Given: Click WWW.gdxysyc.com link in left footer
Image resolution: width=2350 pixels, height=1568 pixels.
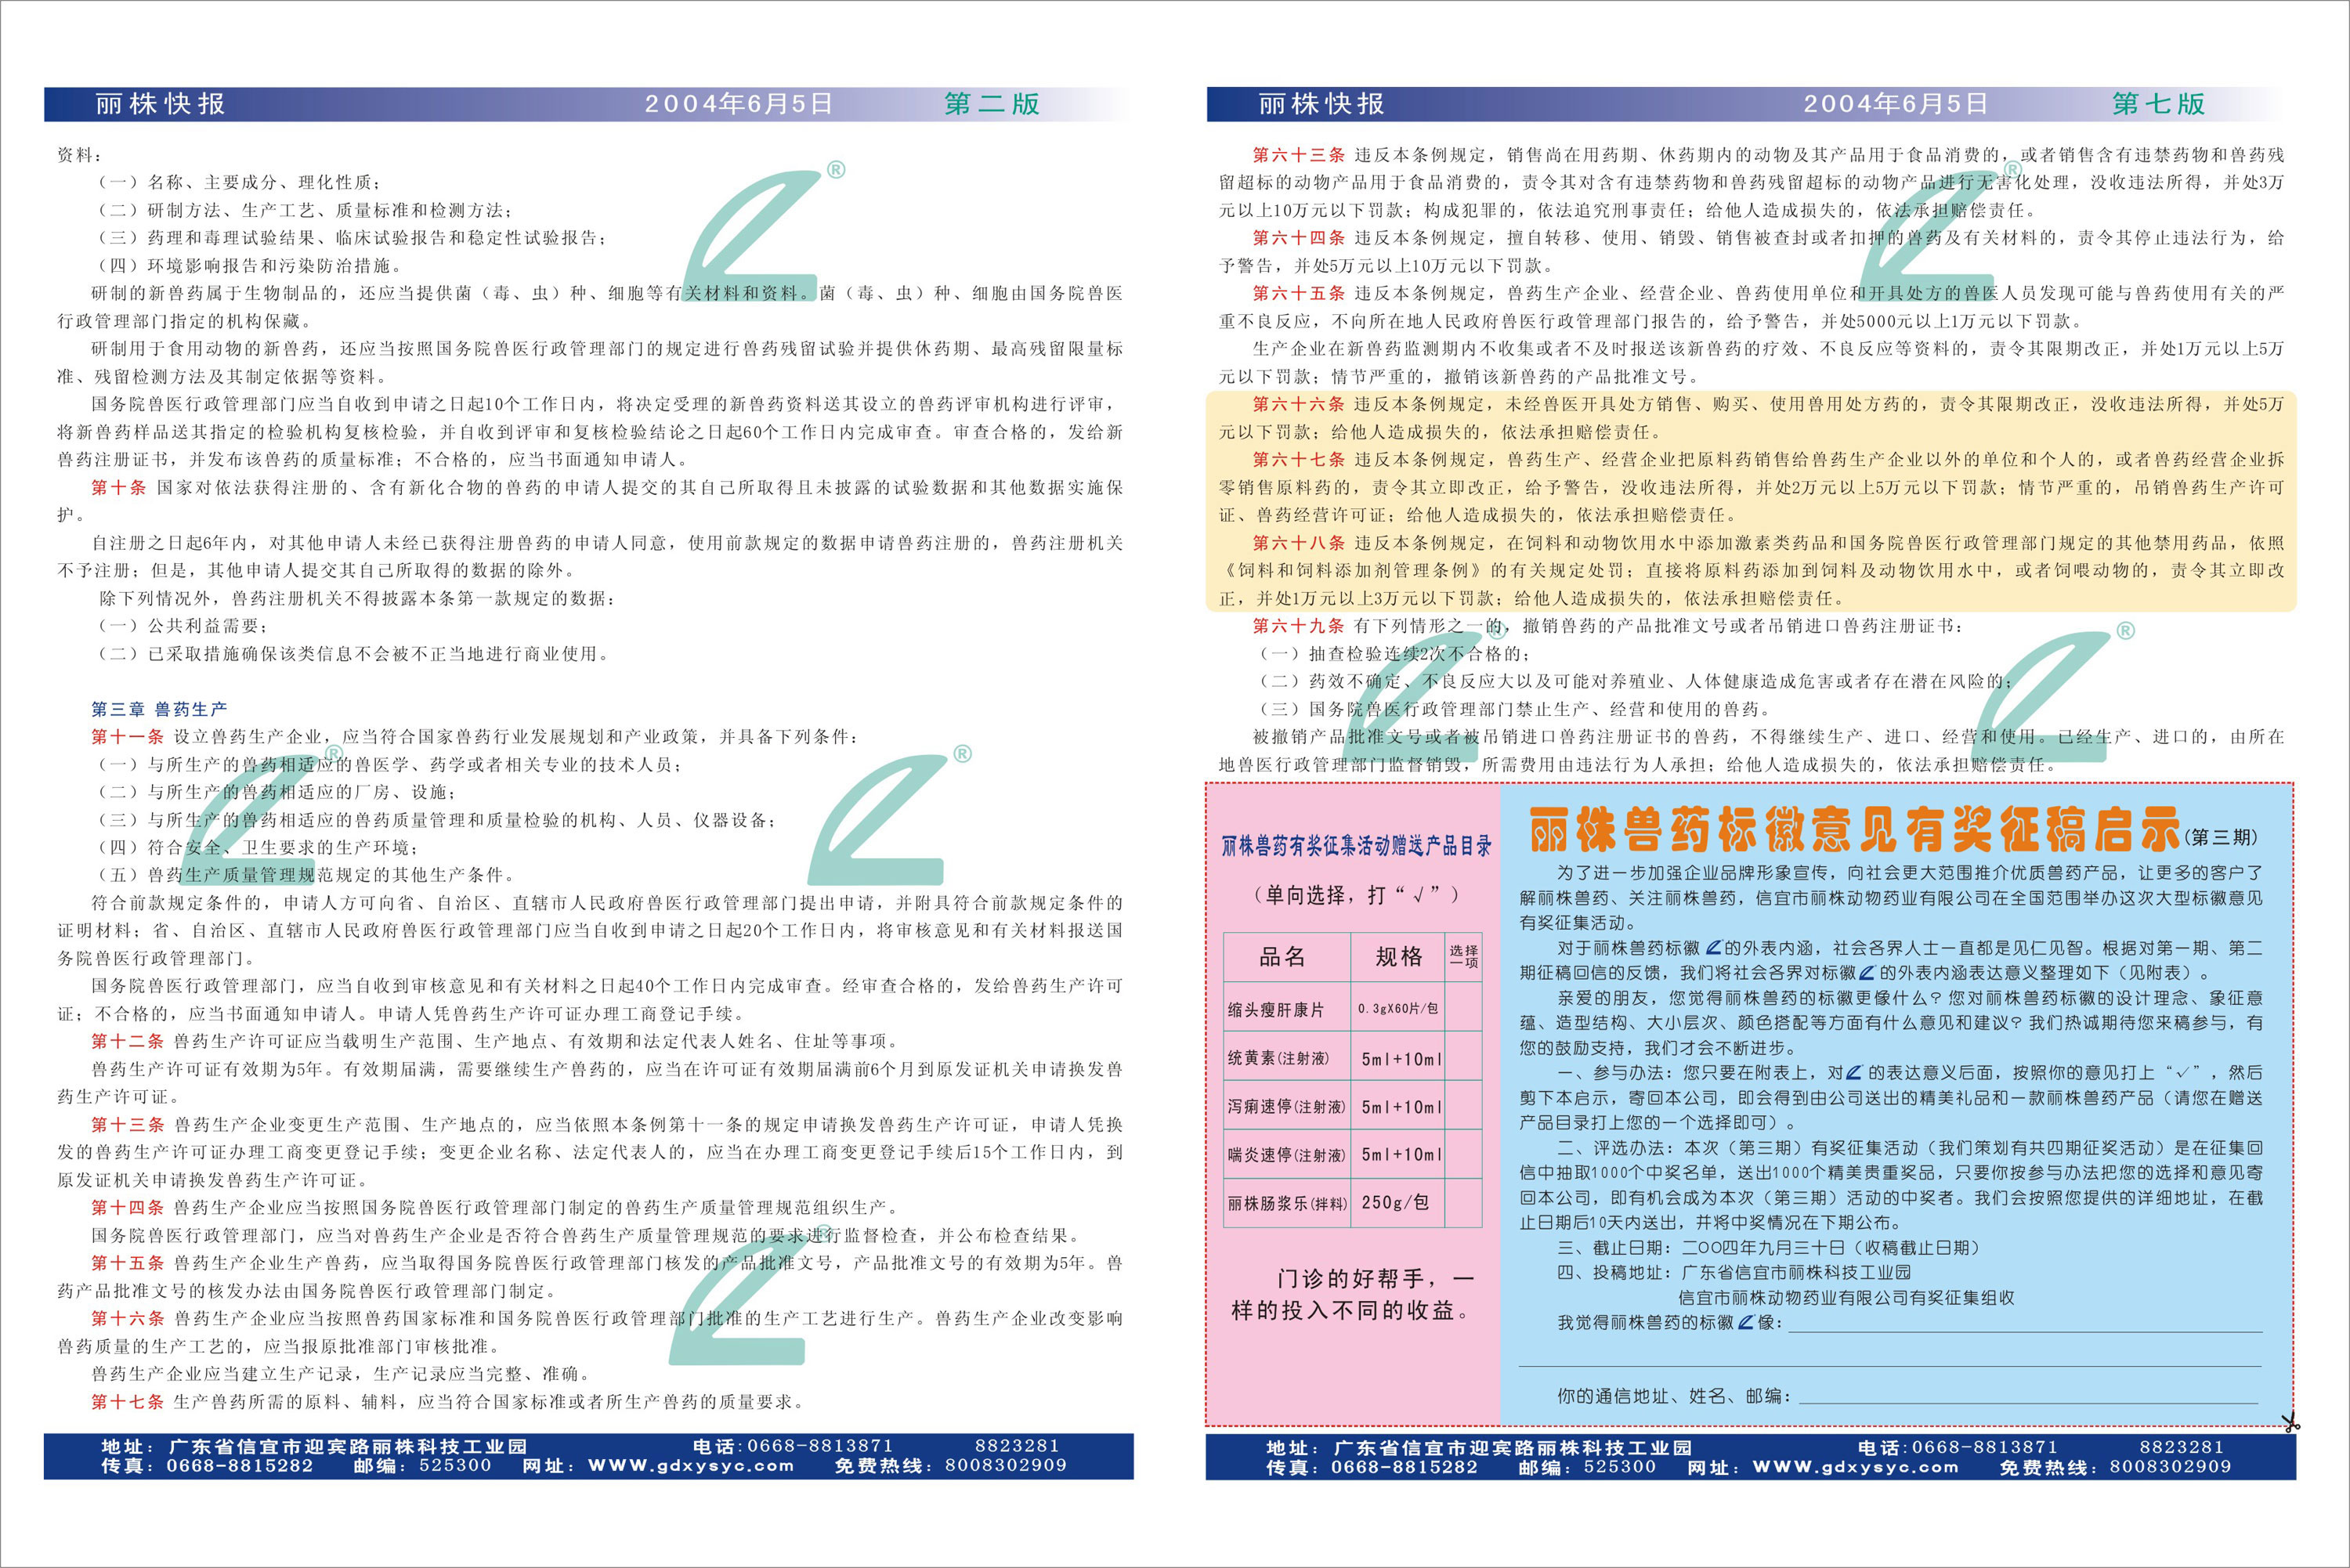Looking at the screenshot, I should pyautogui.click(x=691, y=1466).
